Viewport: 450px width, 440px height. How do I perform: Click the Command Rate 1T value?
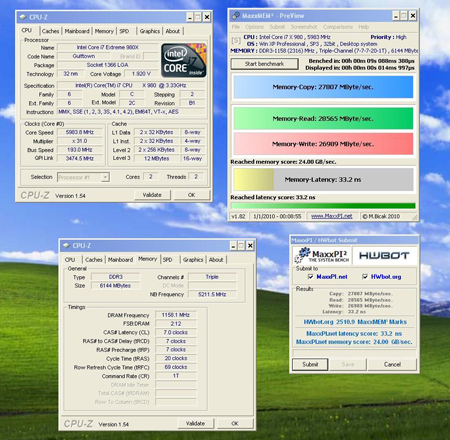point(176,376)
